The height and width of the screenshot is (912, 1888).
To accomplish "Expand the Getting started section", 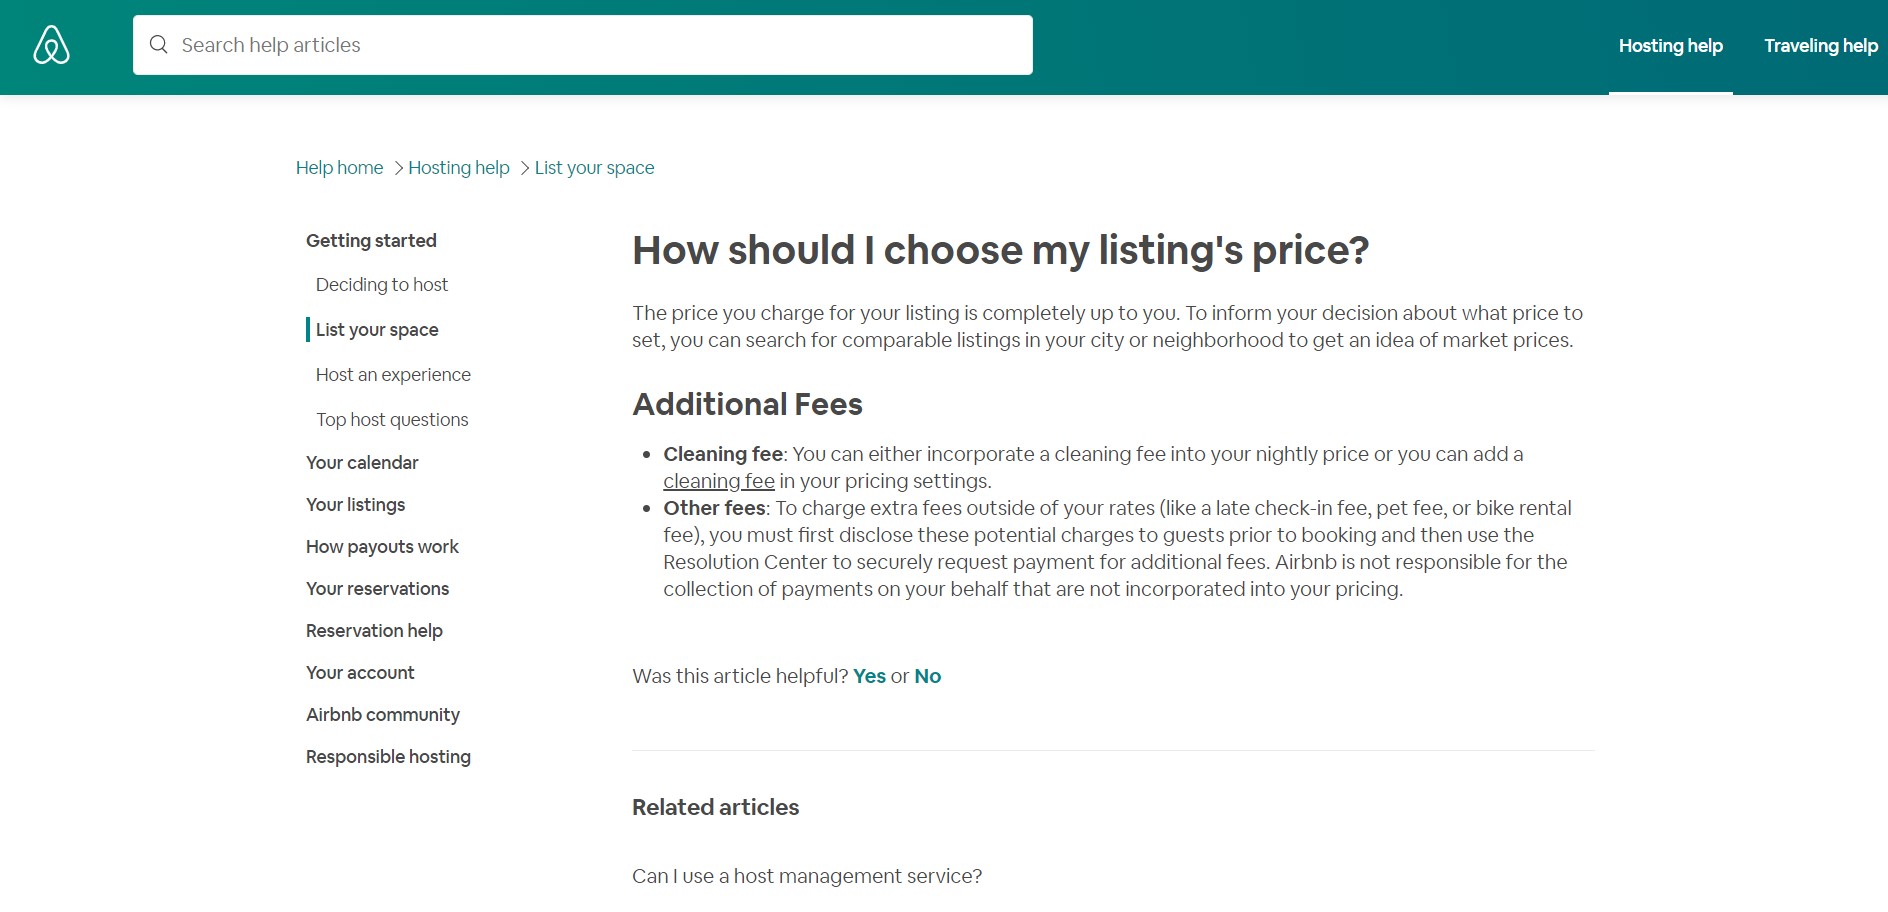I will pos(371,241).
